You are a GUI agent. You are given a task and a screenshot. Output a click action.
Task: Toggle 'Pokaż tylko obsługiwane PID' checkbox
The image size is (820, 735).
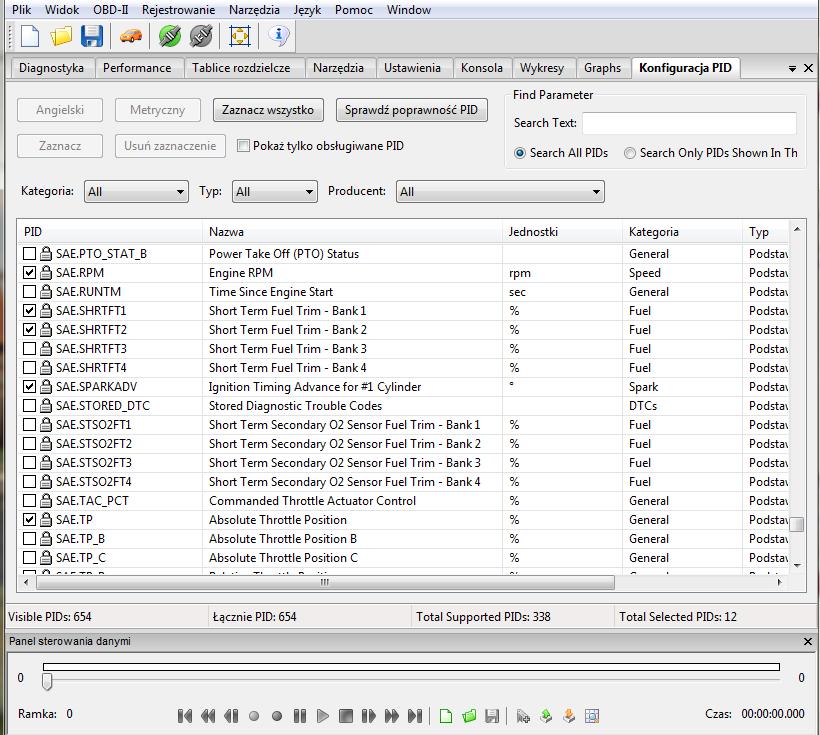243,146
